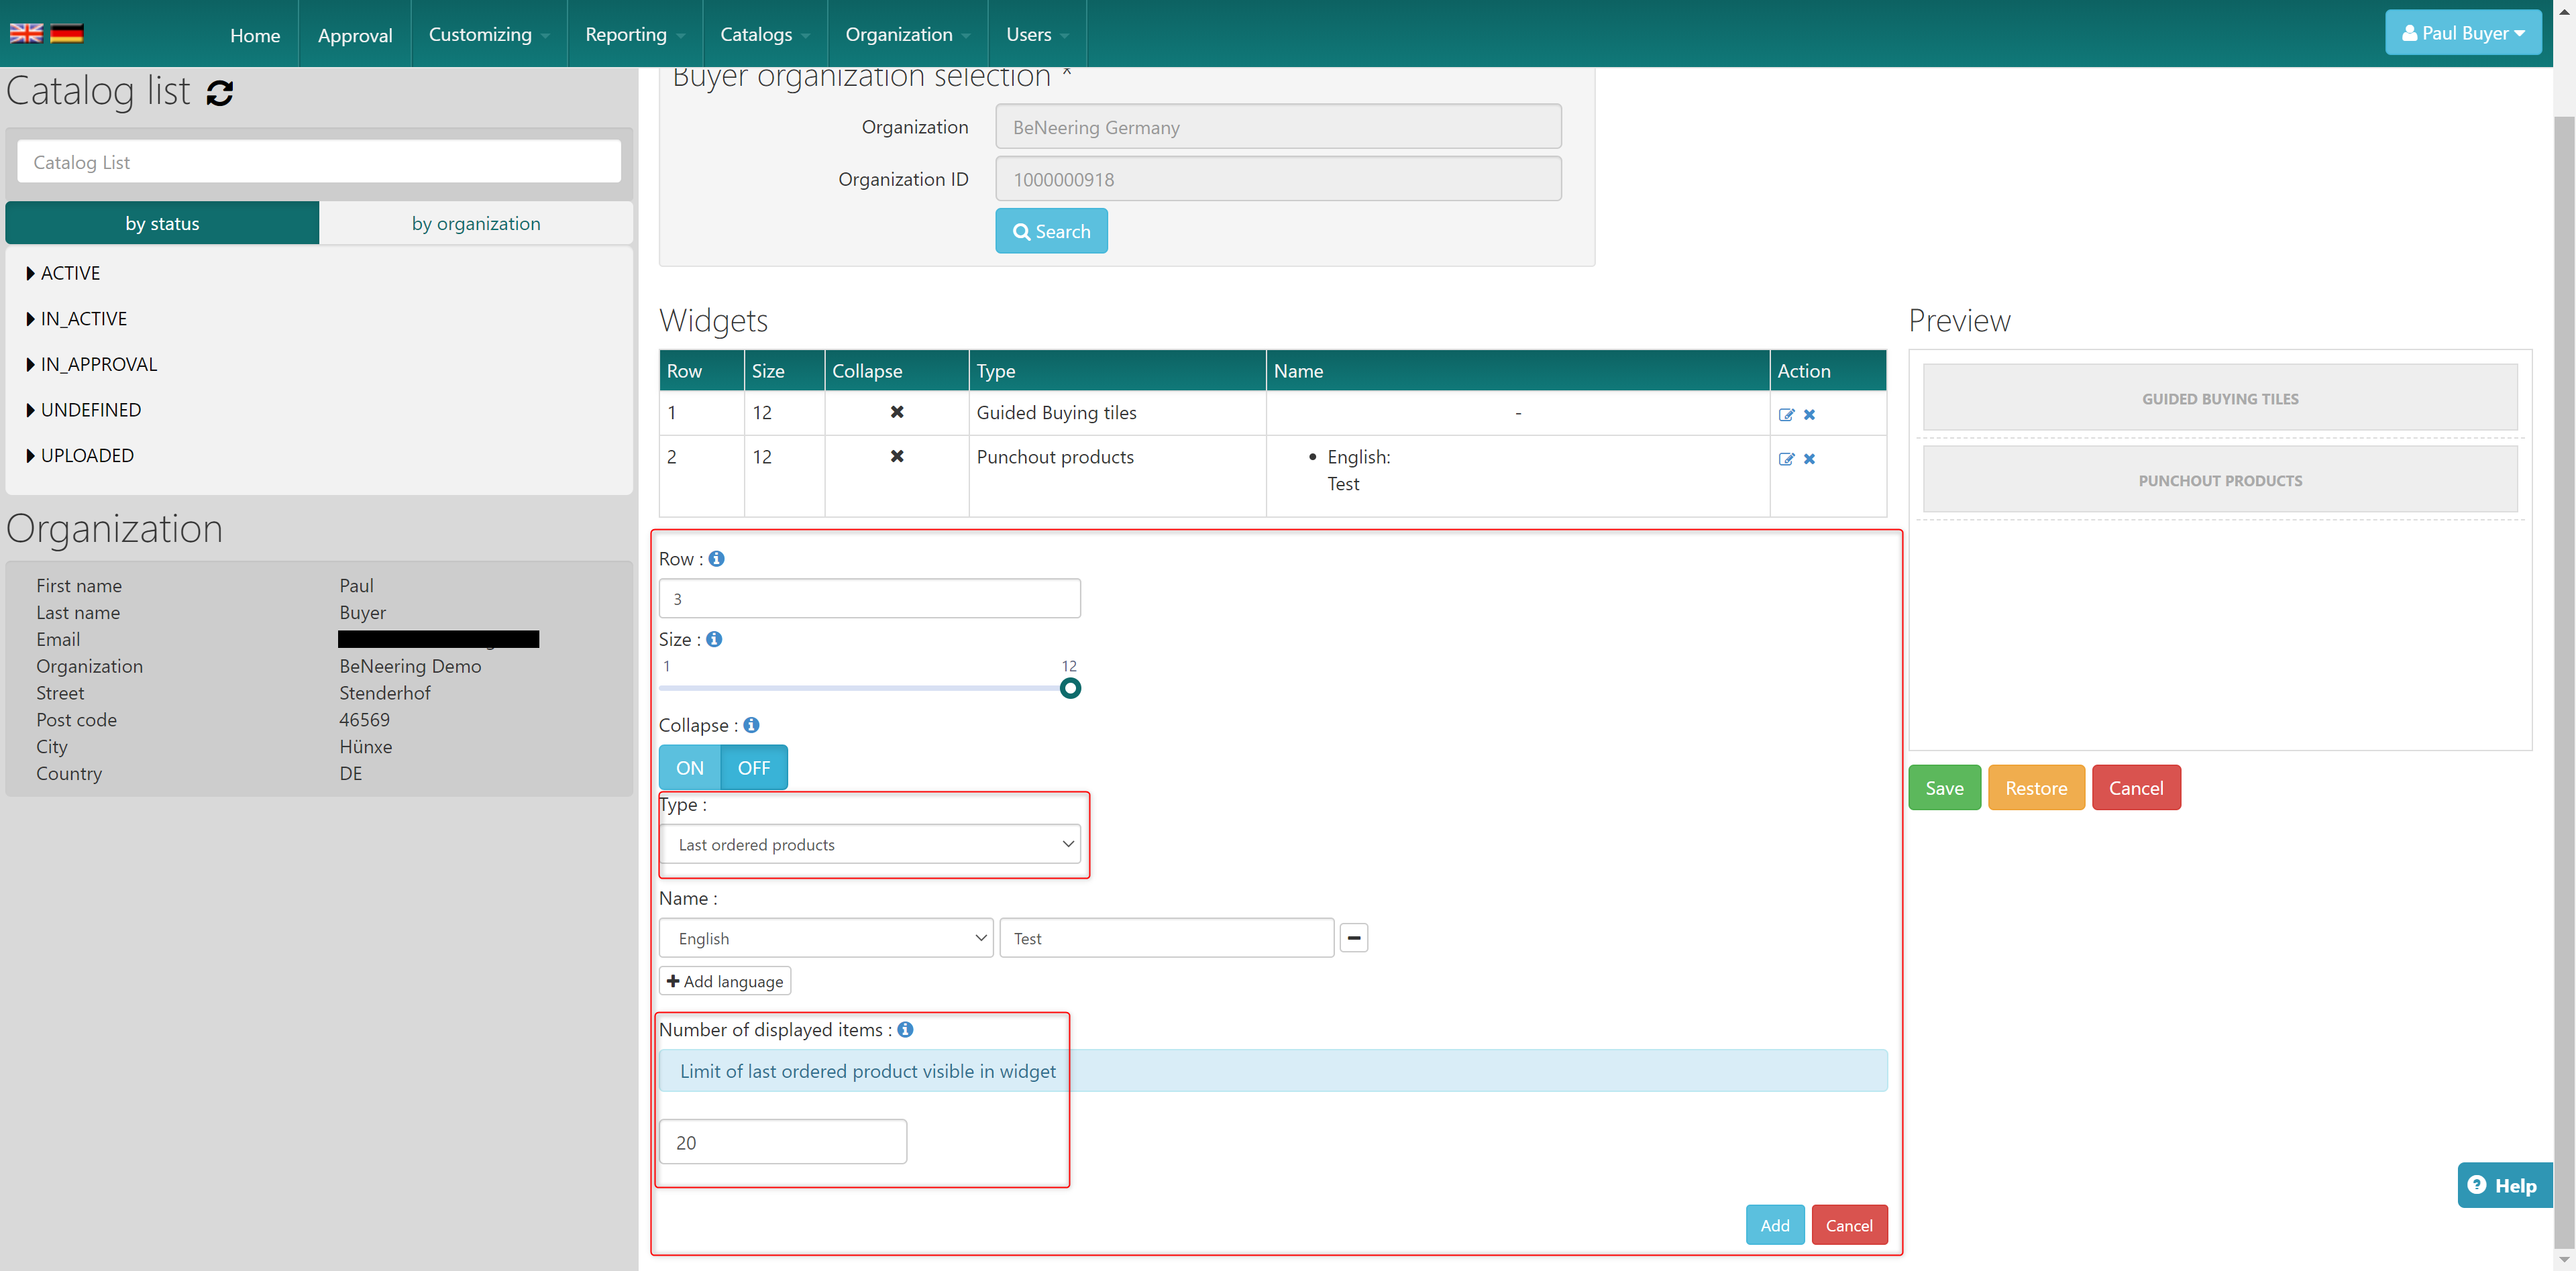Viewport: 2576px width, 1271px height.
Task: Remove English name entry with minus button
Action: click(x=1353, y=938)
